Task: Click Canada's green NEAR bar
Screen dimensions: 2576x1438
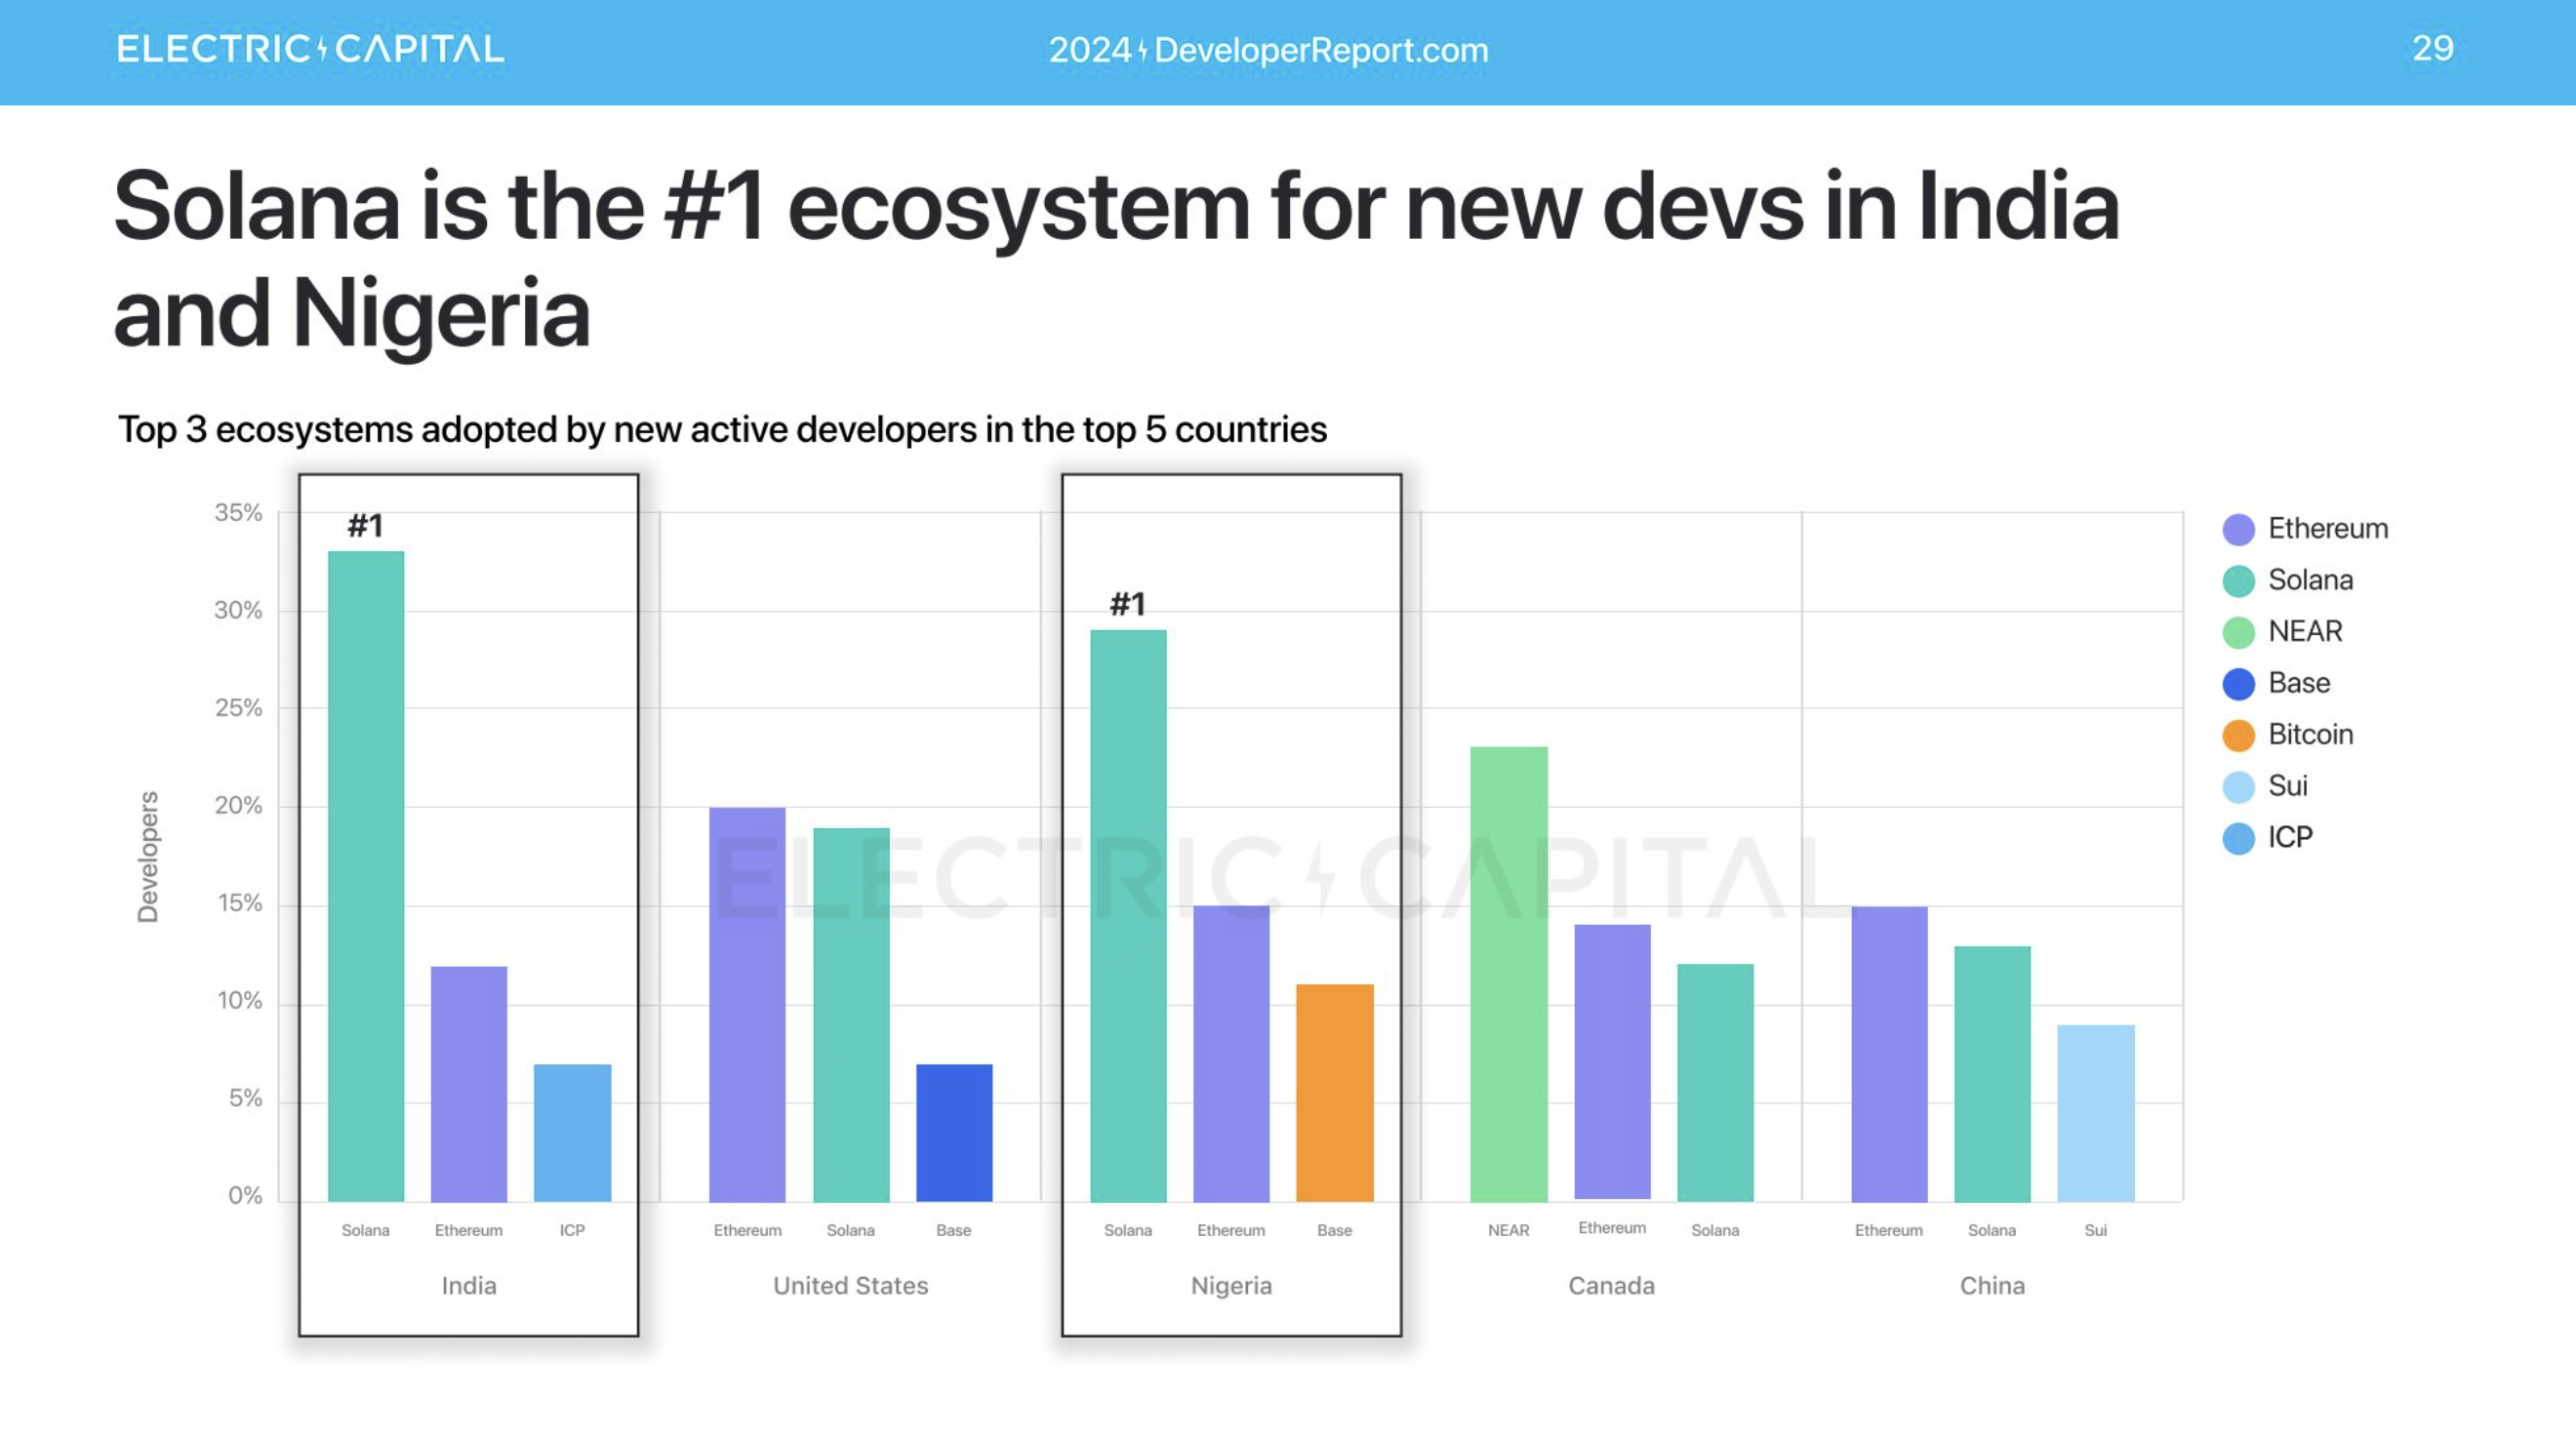Action: pos(1508,973)
